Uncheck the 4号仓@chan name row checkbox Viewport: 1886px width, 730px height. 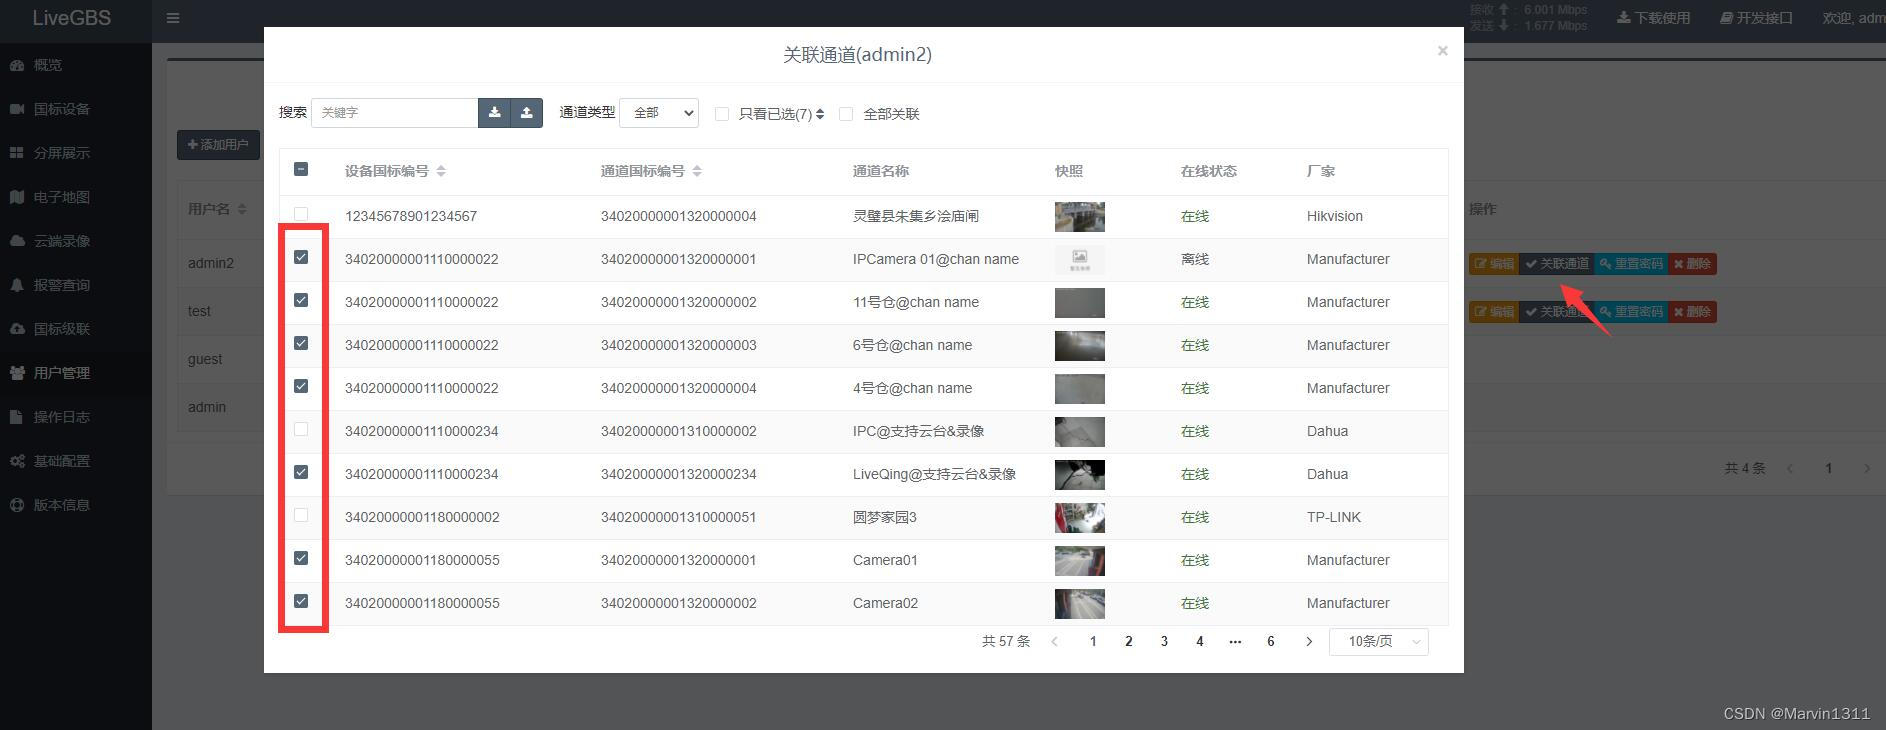coord(301,386)
